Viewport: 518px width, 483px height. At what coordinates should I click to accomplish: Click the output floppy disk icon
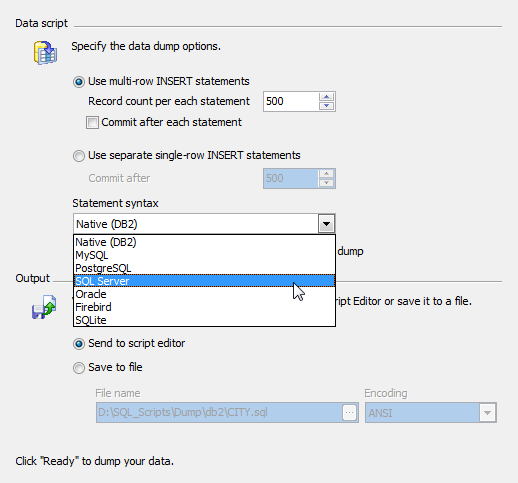(x=44, y=307)
